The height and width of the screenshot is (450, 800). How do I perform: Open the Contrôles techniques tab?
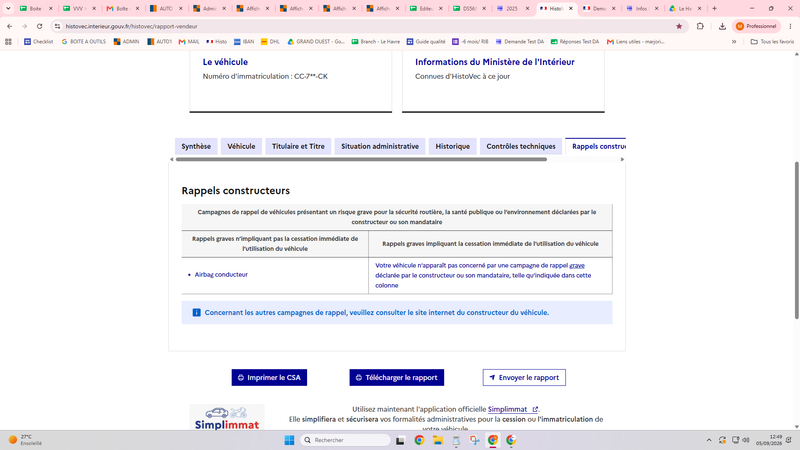pyautogui.click(x=521, y=146)
